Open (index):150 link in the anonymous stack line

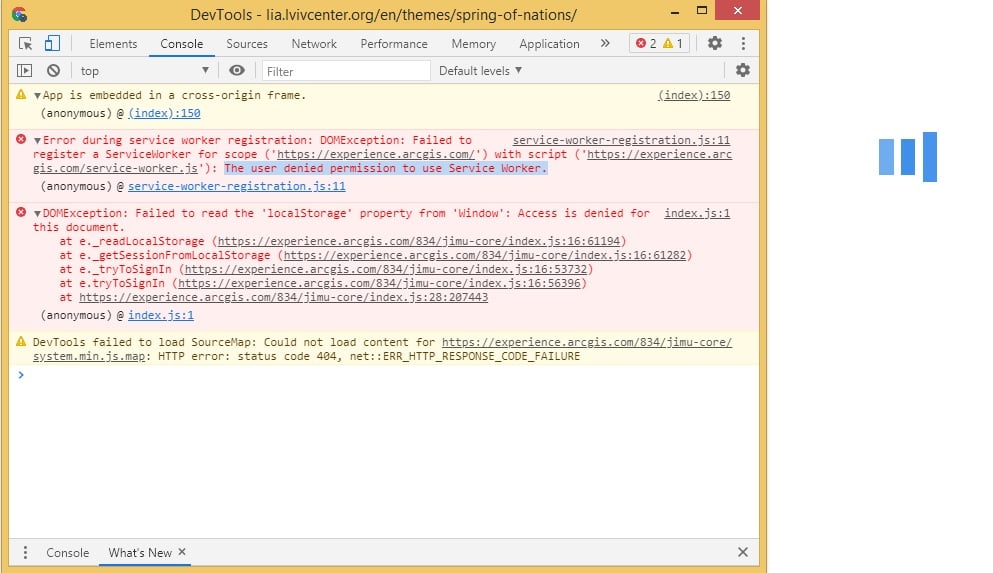pyautogui.click(x=165, y=113)
